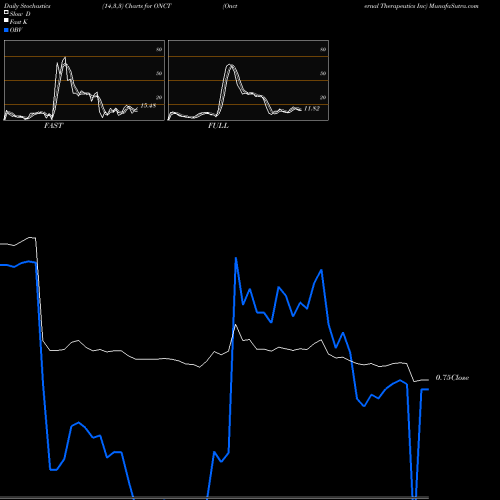The width and height of the screenshot is (500, 500).
Task: Click the 50 axis label in FULL chart
Action: point(323,73)
